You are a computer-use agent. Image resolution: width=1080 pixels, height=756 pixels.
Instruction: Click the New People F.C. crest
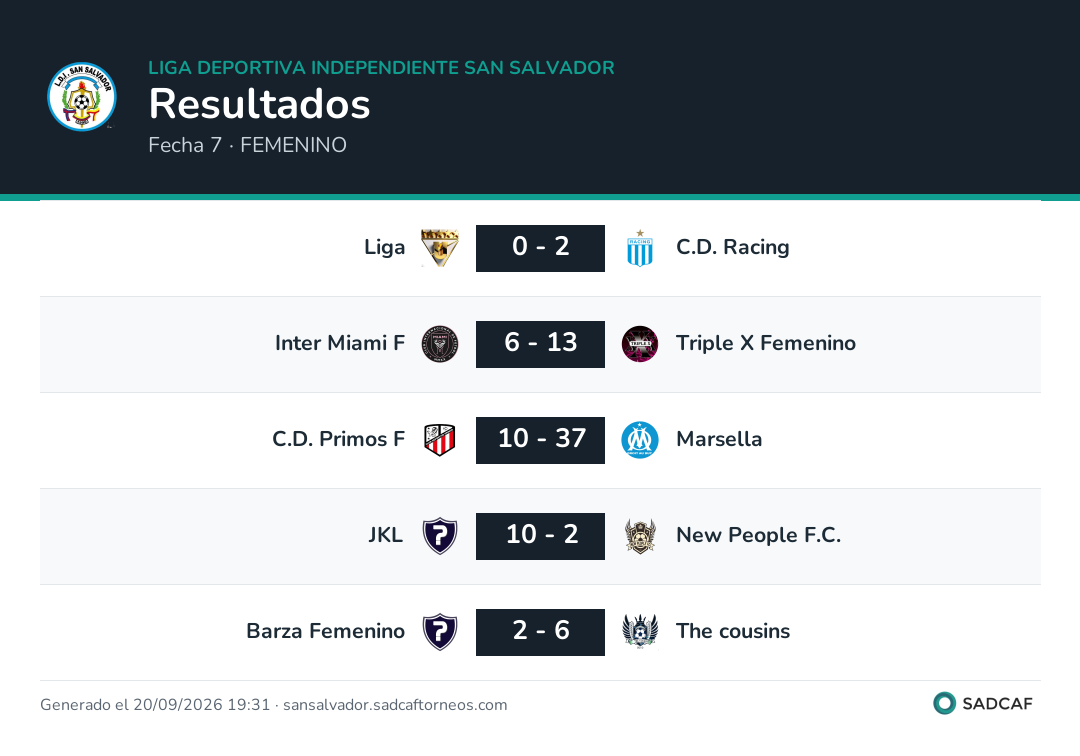[640, 536]
